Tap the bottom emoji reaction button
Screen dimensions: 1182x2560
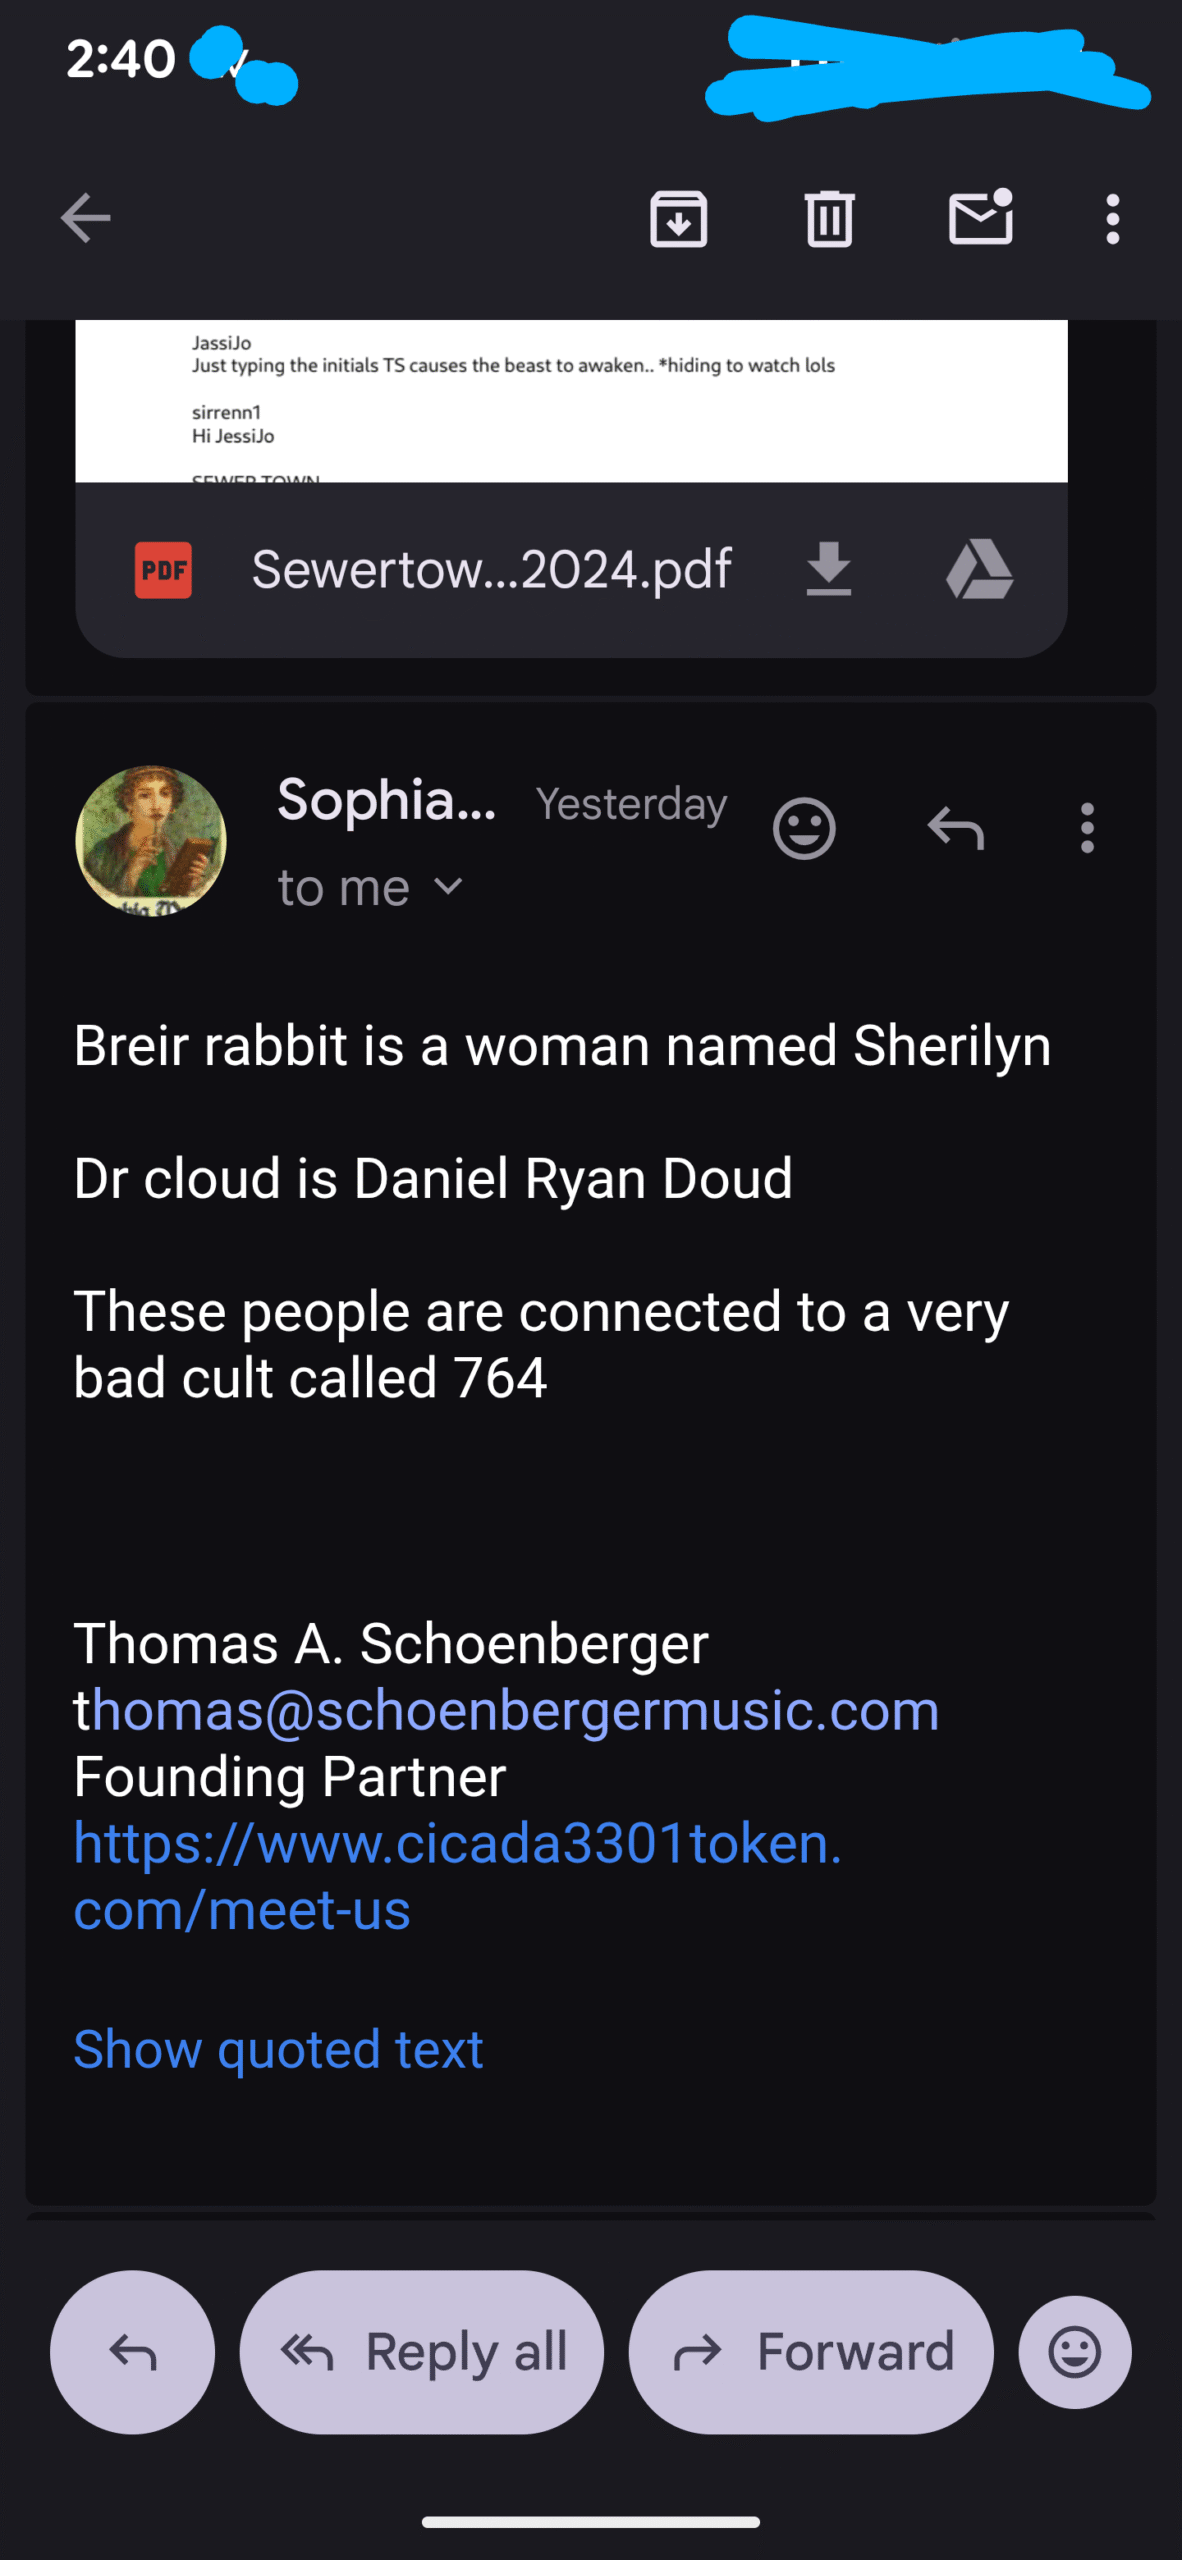tap(1074, 2352)
